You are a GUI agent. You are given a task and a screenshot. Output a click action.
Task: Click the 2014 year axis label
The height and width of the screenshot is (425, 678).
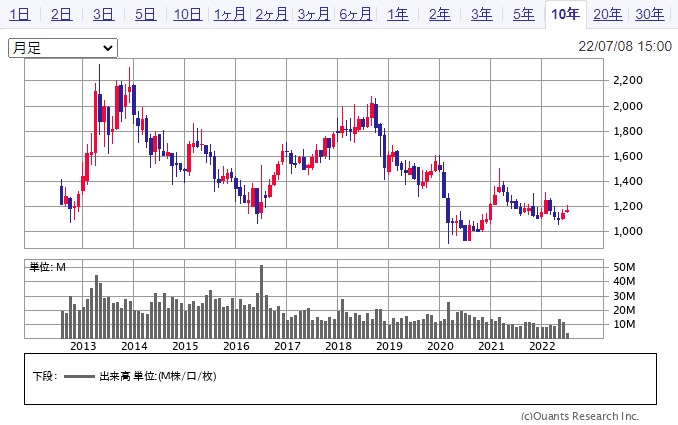tap(134, 346)
